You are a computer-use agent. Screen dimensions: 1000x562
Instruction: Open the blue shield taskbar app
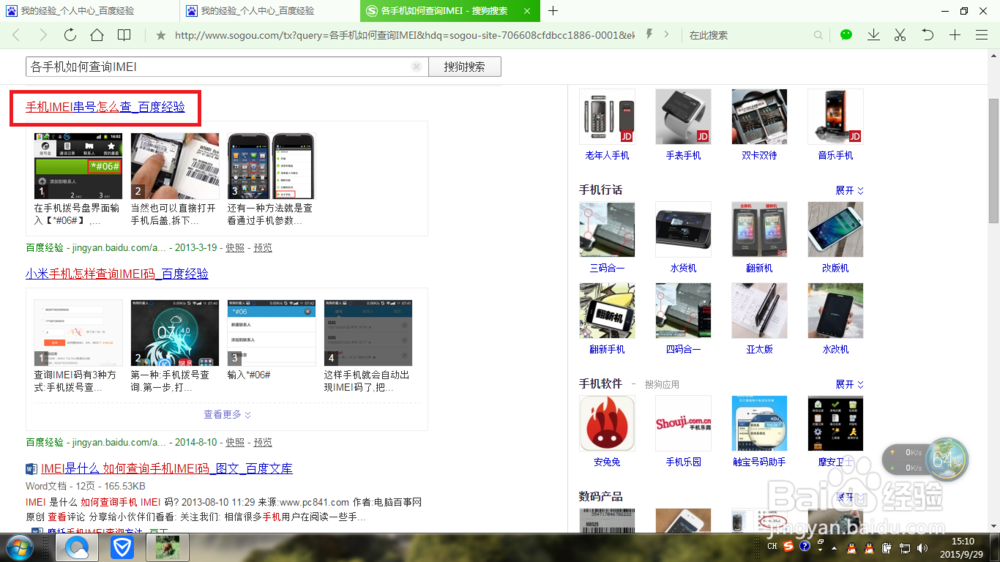[x=122, y=548]
